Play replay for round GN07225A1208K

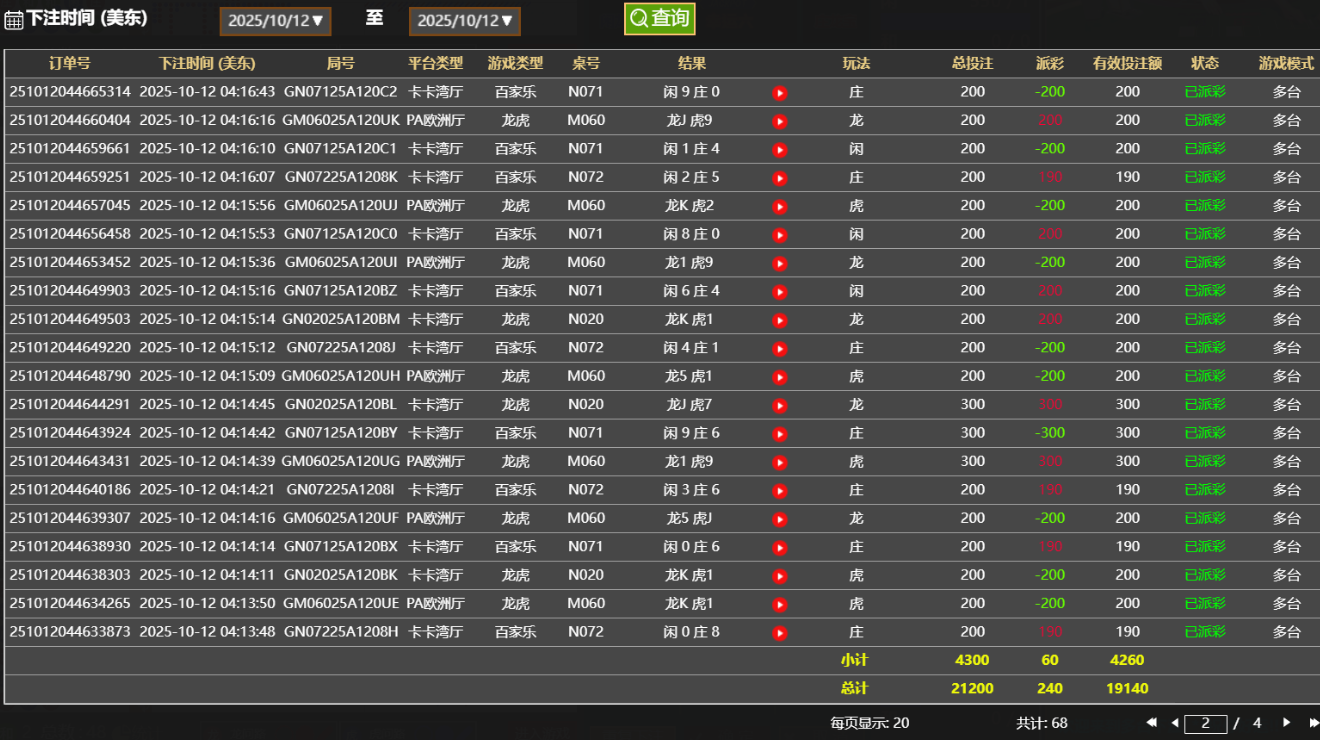coord(780,178)
